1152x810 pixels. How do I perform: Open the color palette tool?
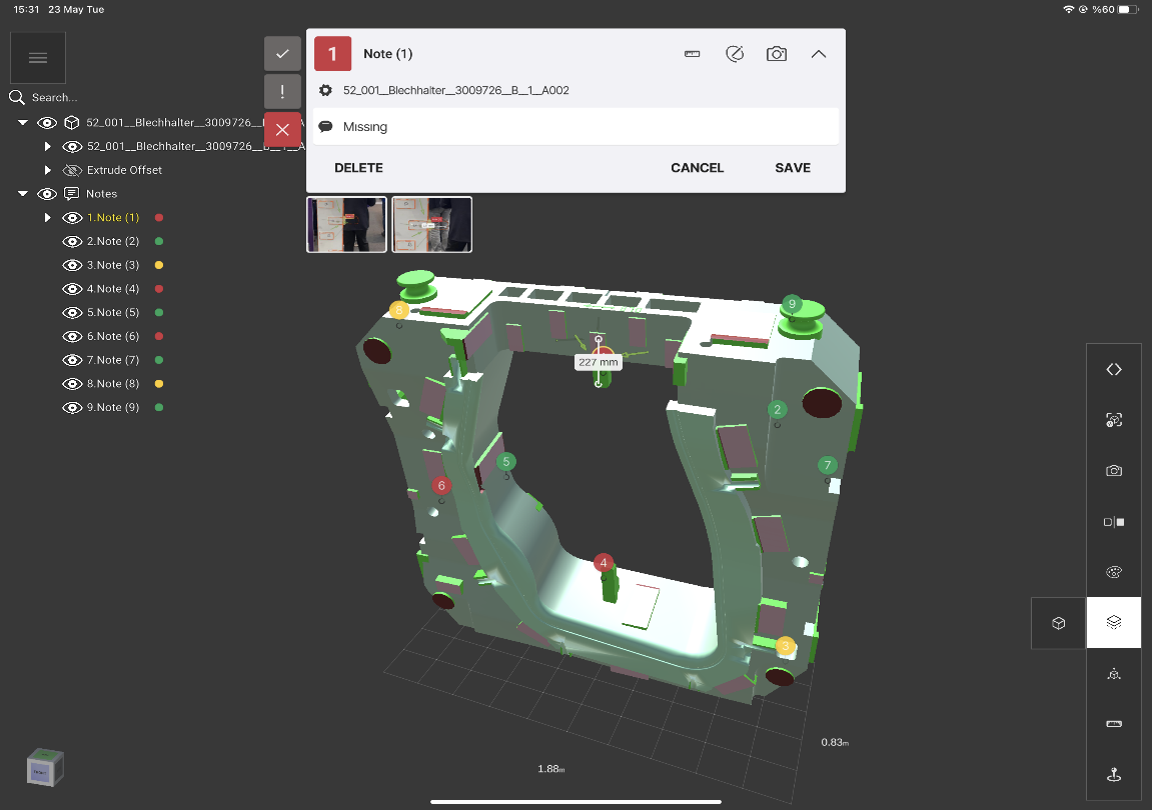point(1114,572)
